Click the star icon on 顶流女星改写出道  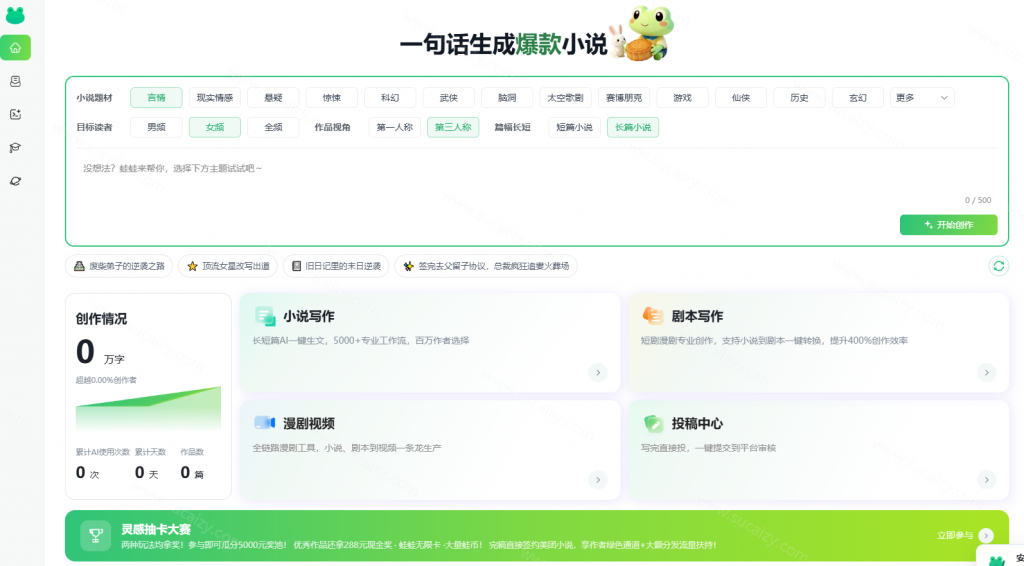192,266
